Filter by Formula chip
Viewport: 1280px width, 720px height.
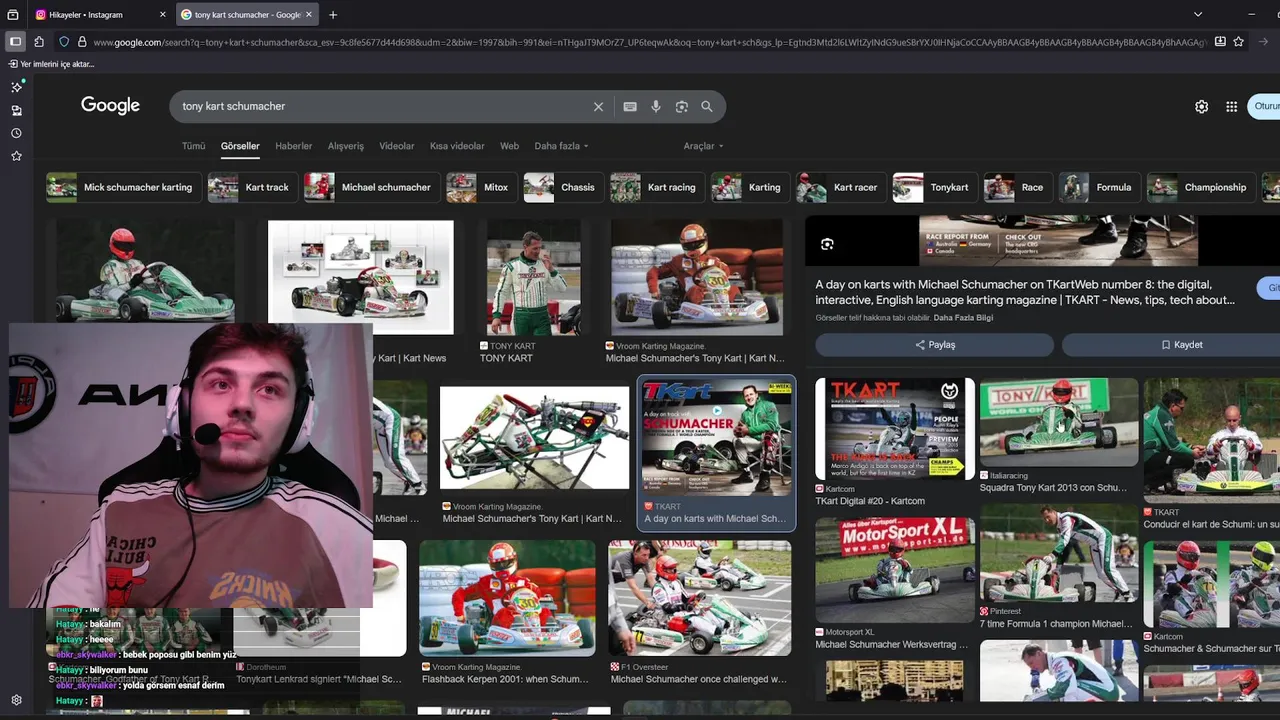point(1099,187)
